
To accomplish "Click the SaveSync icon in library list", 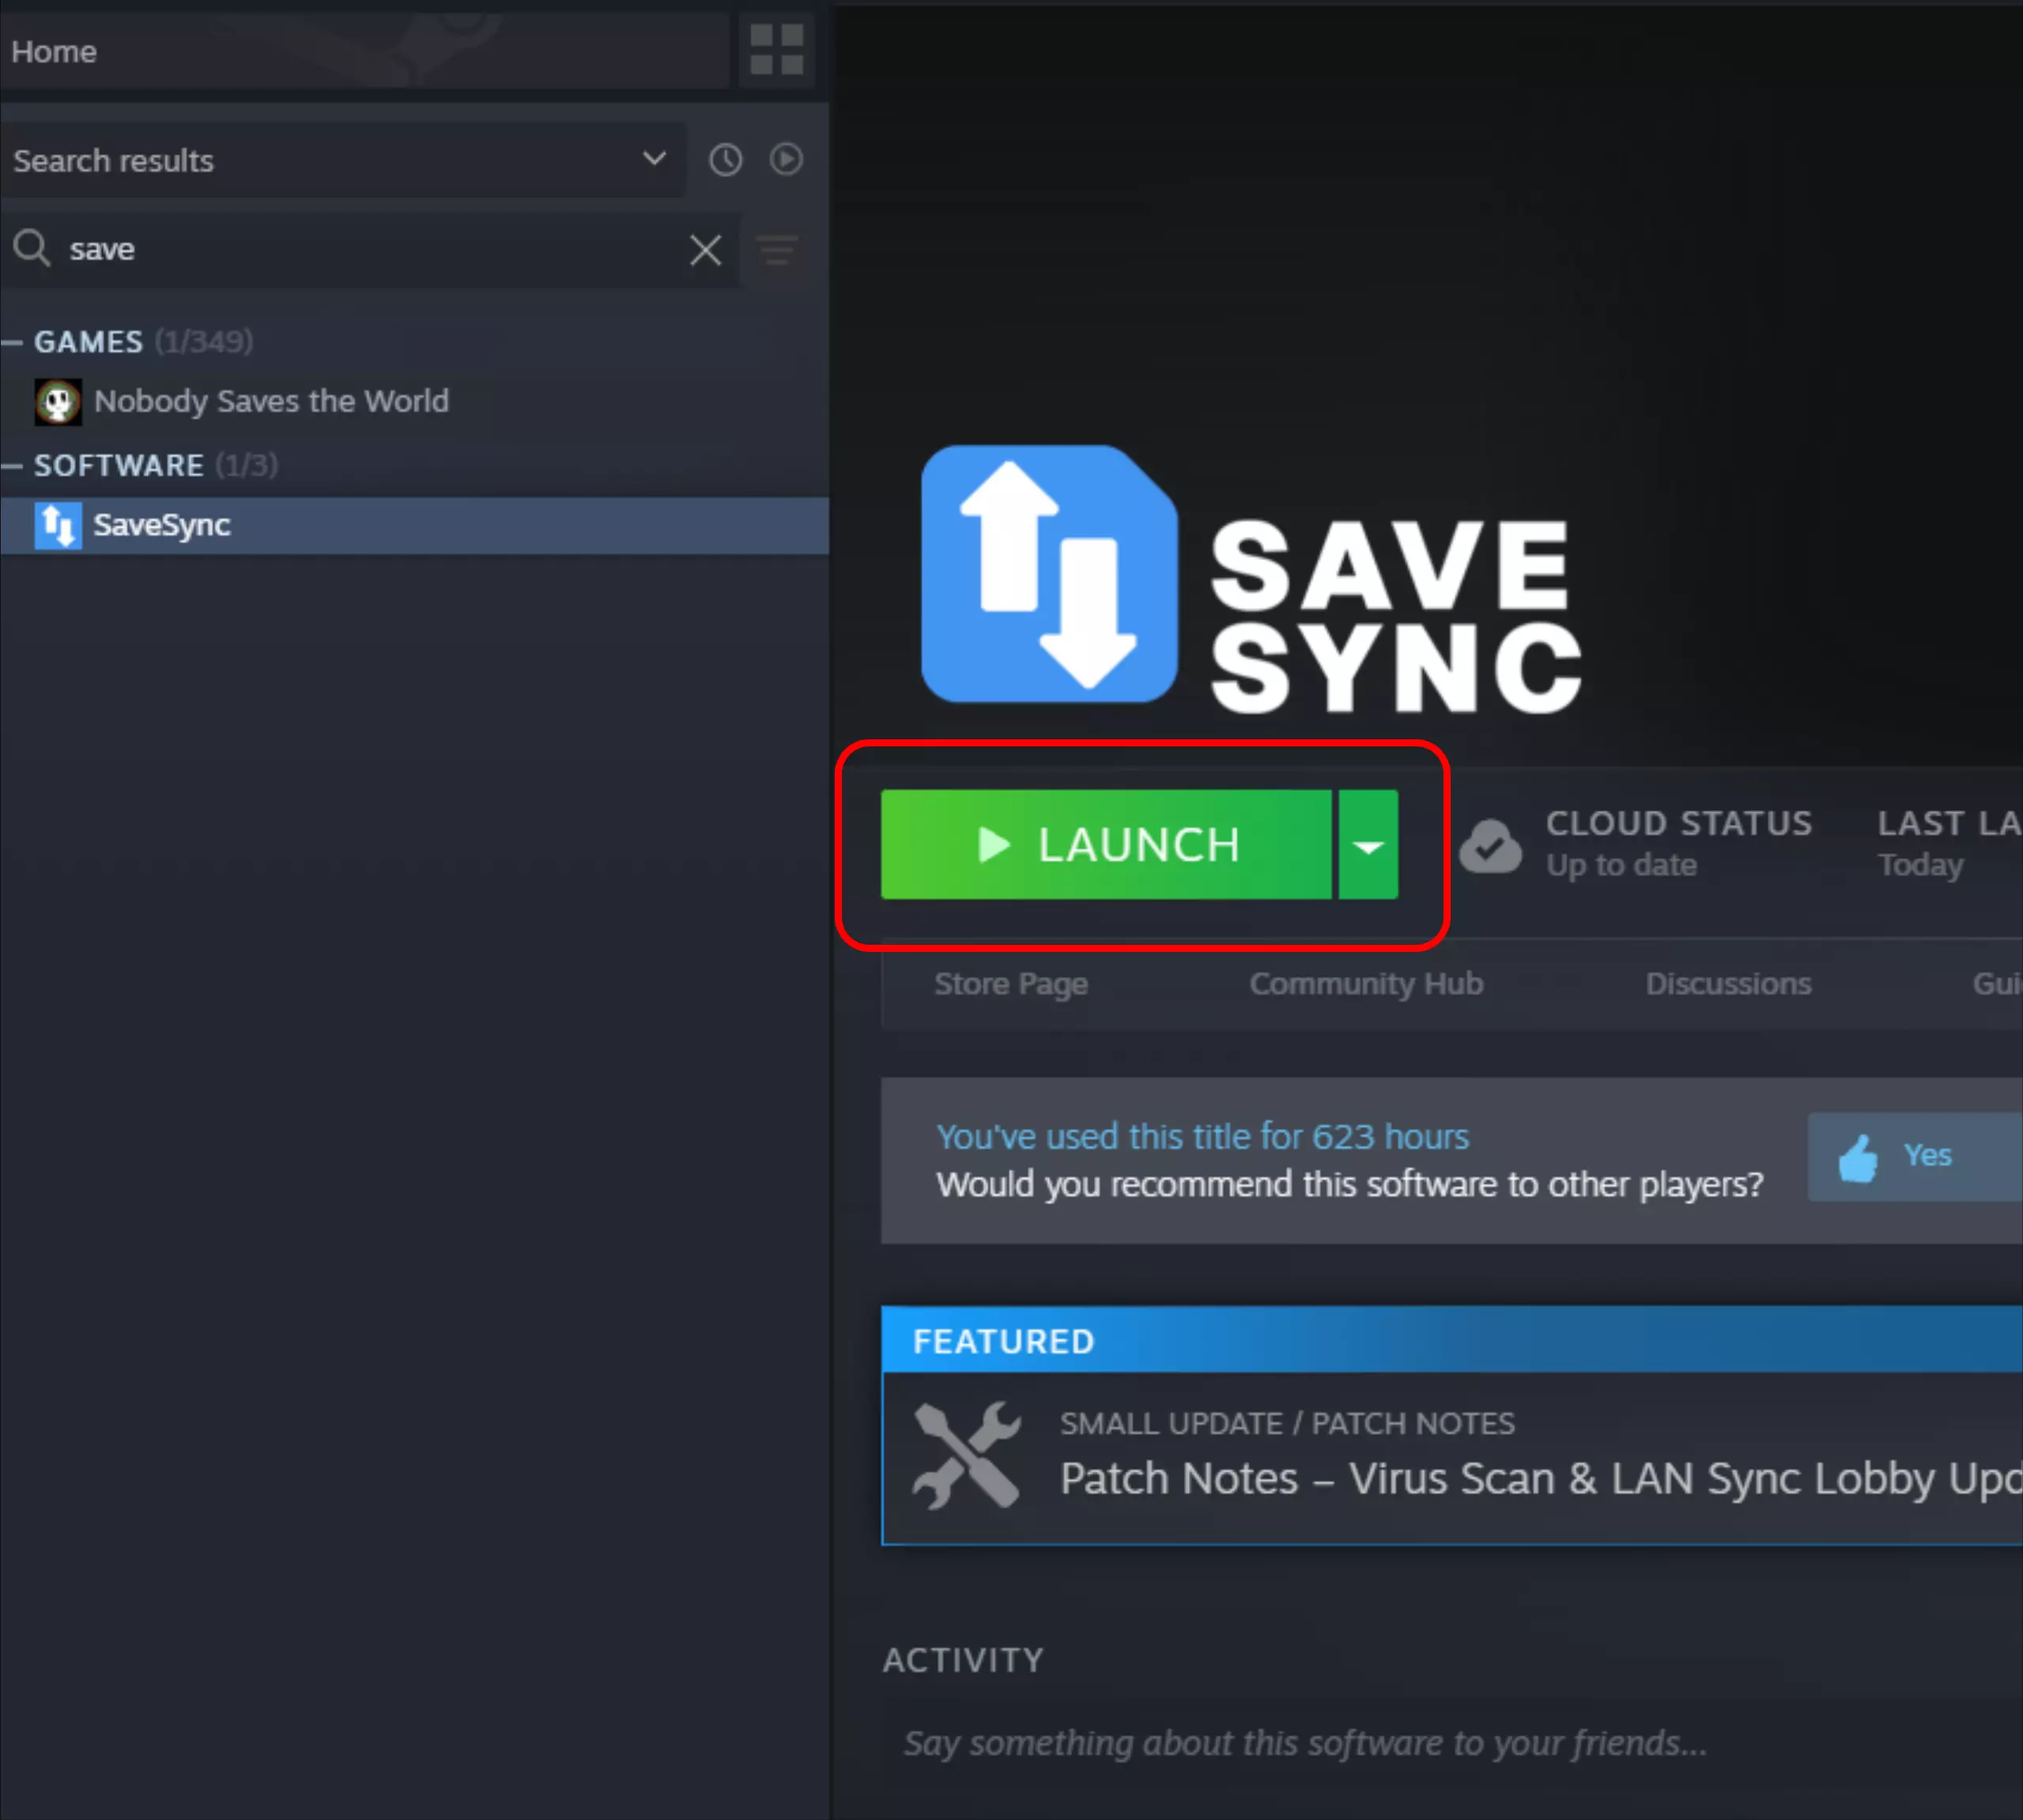I will click(57, 525).
